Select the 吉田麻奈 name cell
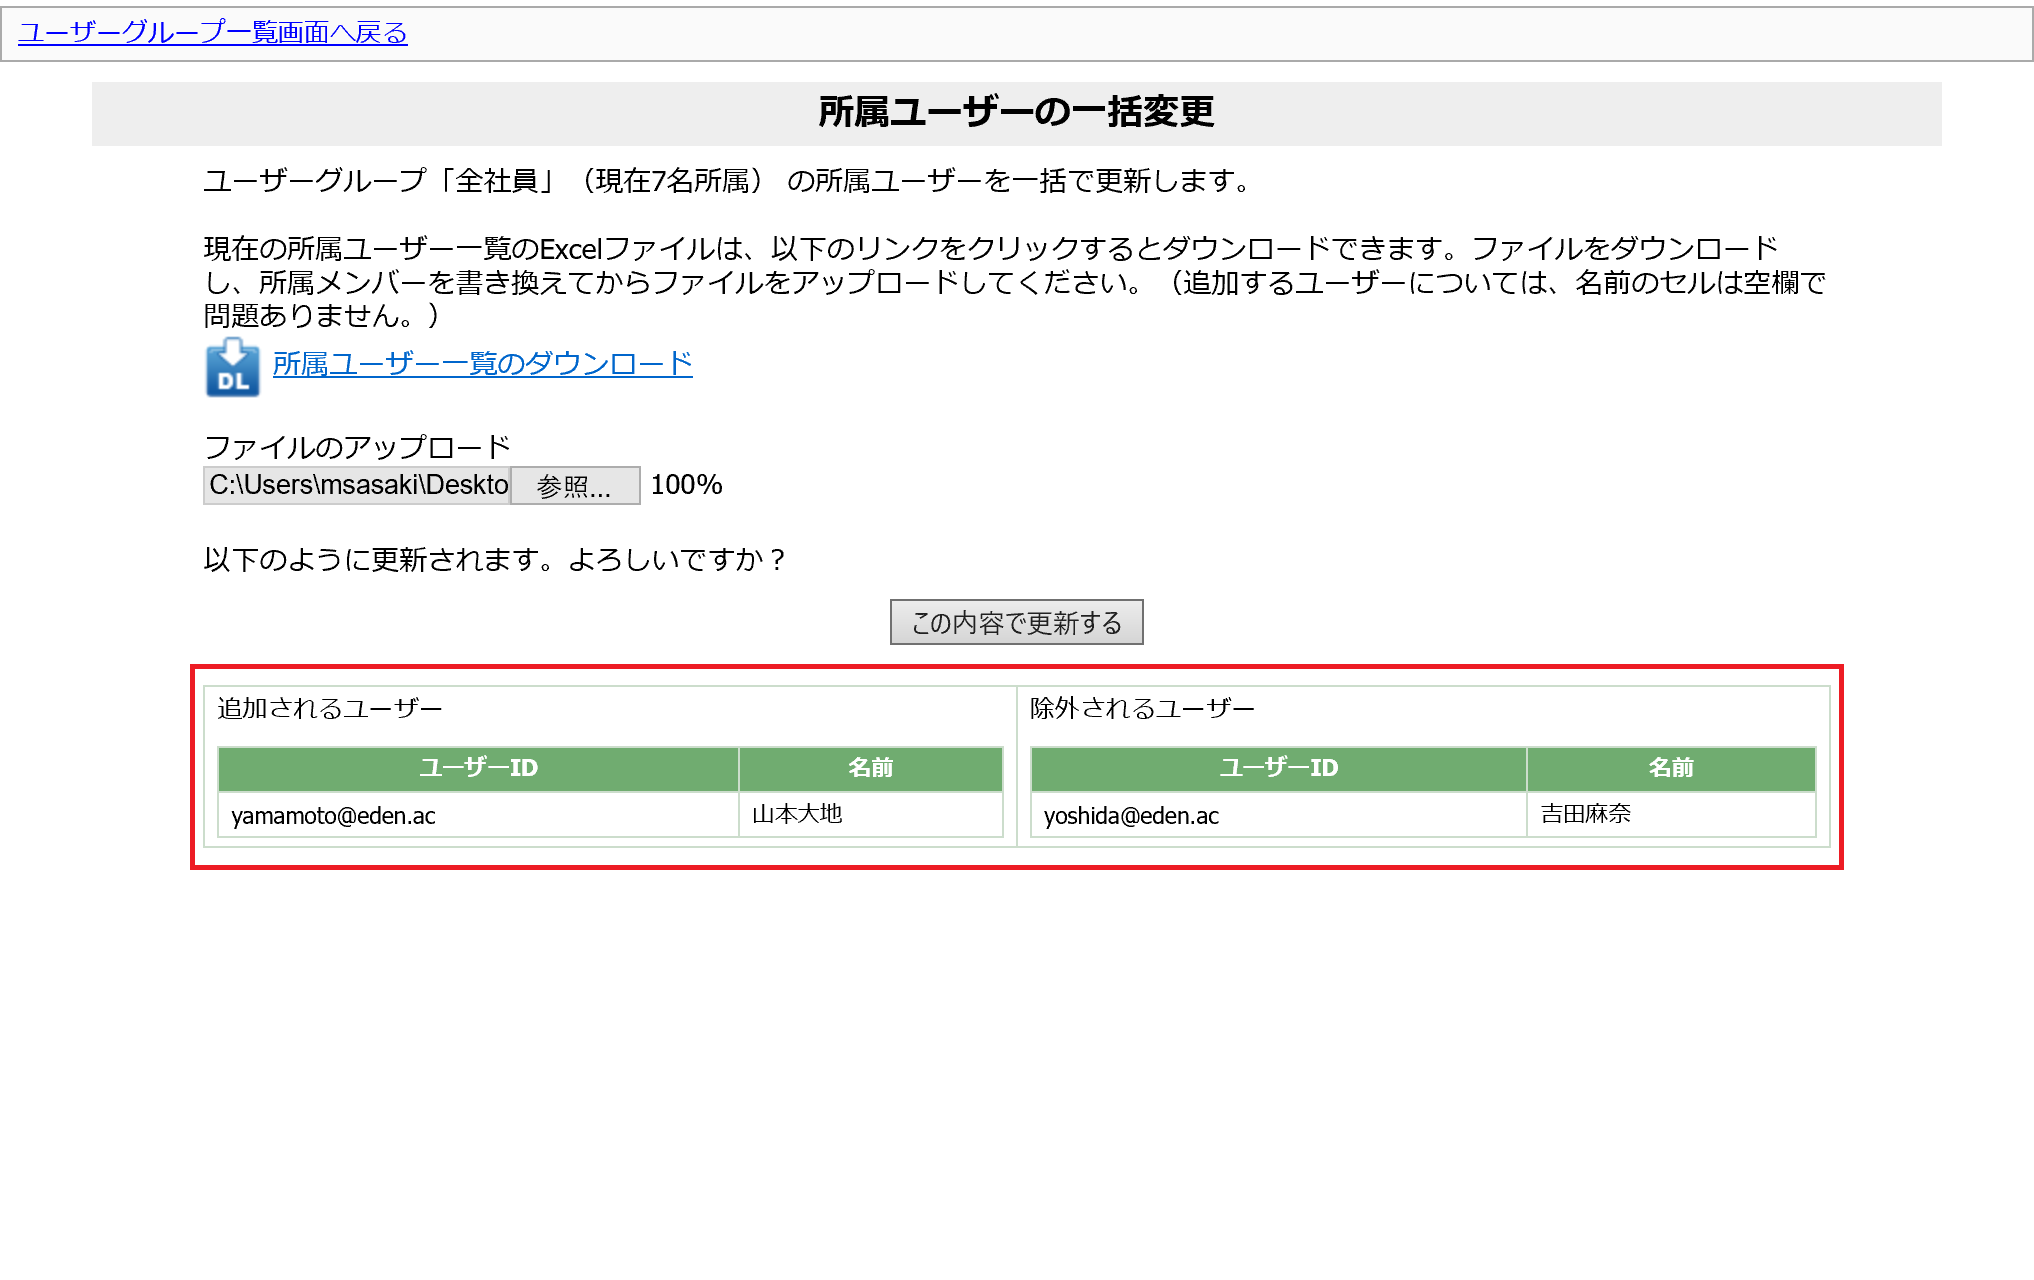The height and width of the screenshot is (1280, 2034). 1671,815
